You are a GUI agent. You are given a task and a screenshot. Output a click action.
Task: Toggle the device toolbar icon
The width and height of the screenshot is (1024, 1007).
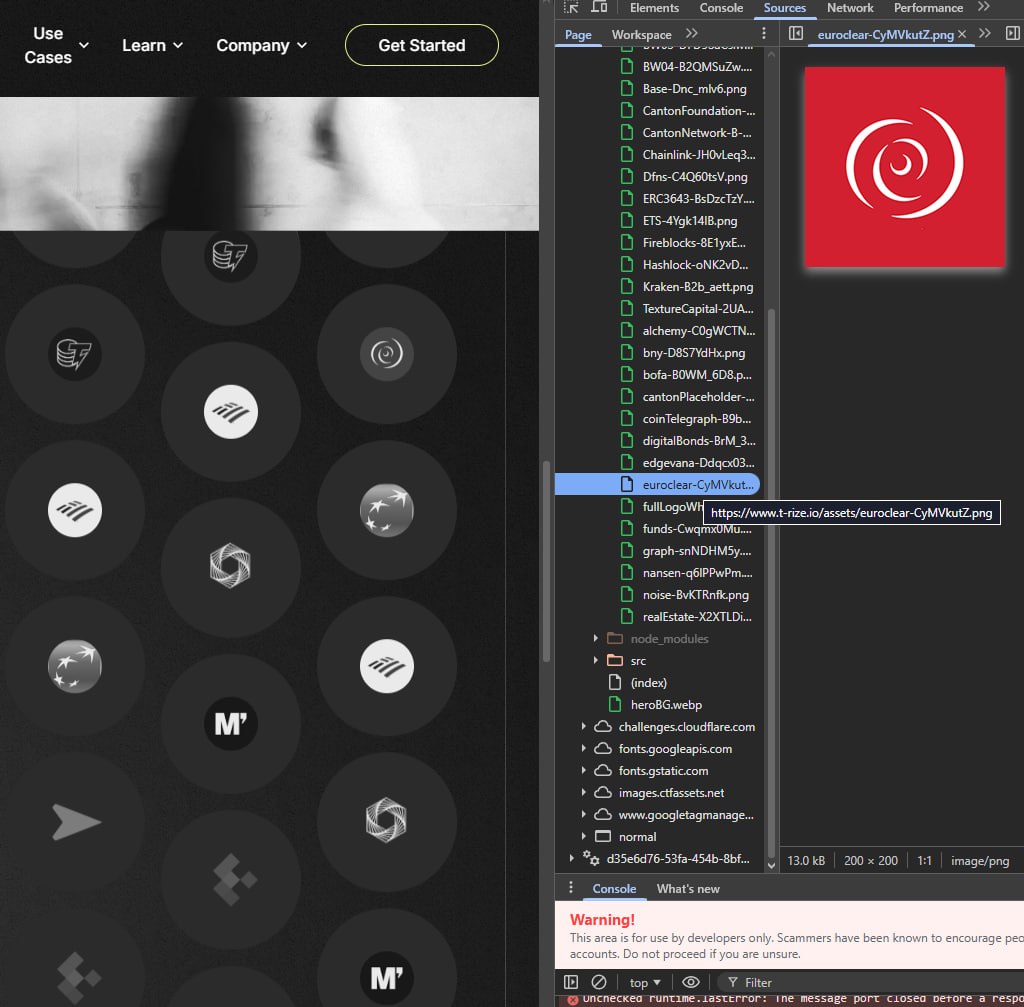click(600, 8)
